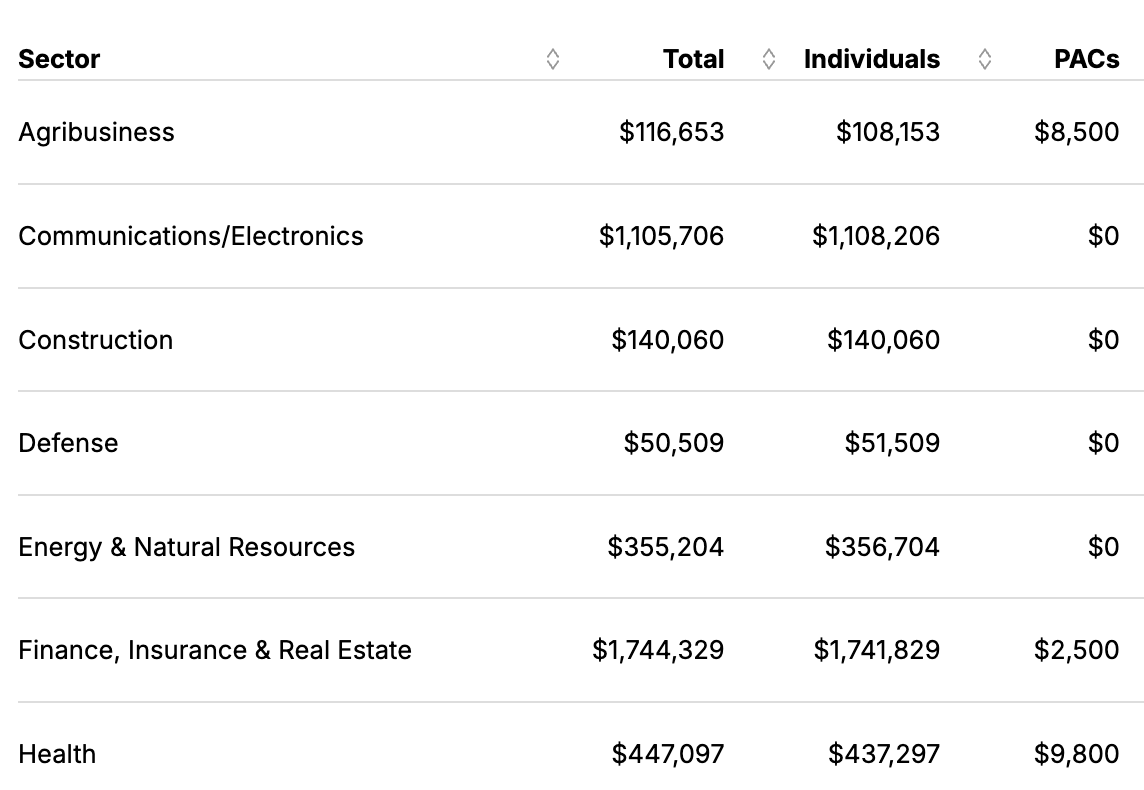This screenshot has height=790, width=1144.
Task: Select the Individuals column header
Action: coord(871,60)
